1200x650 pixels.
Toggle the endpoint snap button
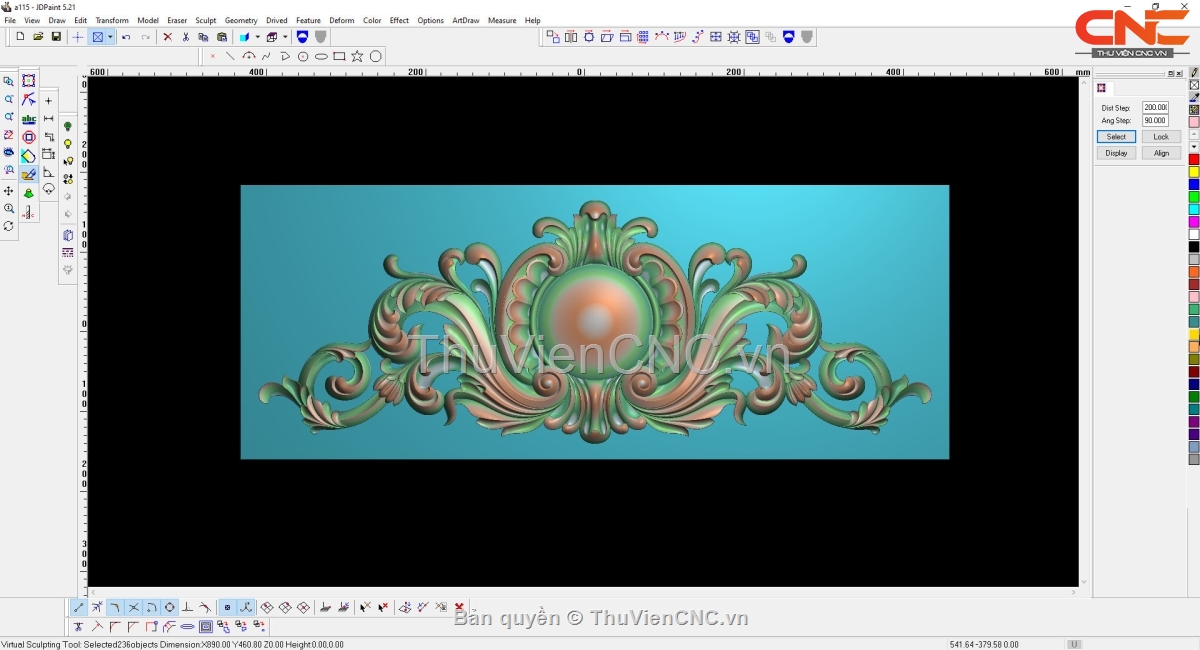pyautogui.click(x=79, y=607)
